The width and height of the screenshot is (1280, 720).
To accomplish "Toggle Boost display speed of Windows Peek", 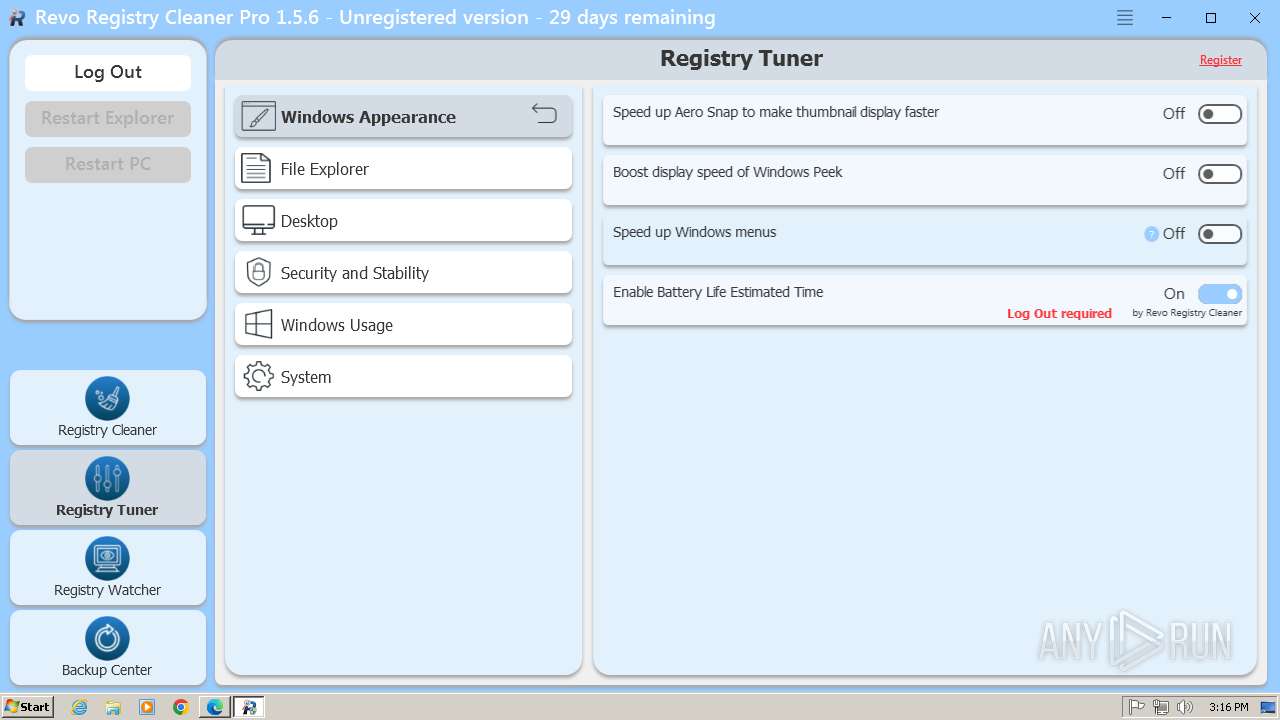I will 1220,174.
